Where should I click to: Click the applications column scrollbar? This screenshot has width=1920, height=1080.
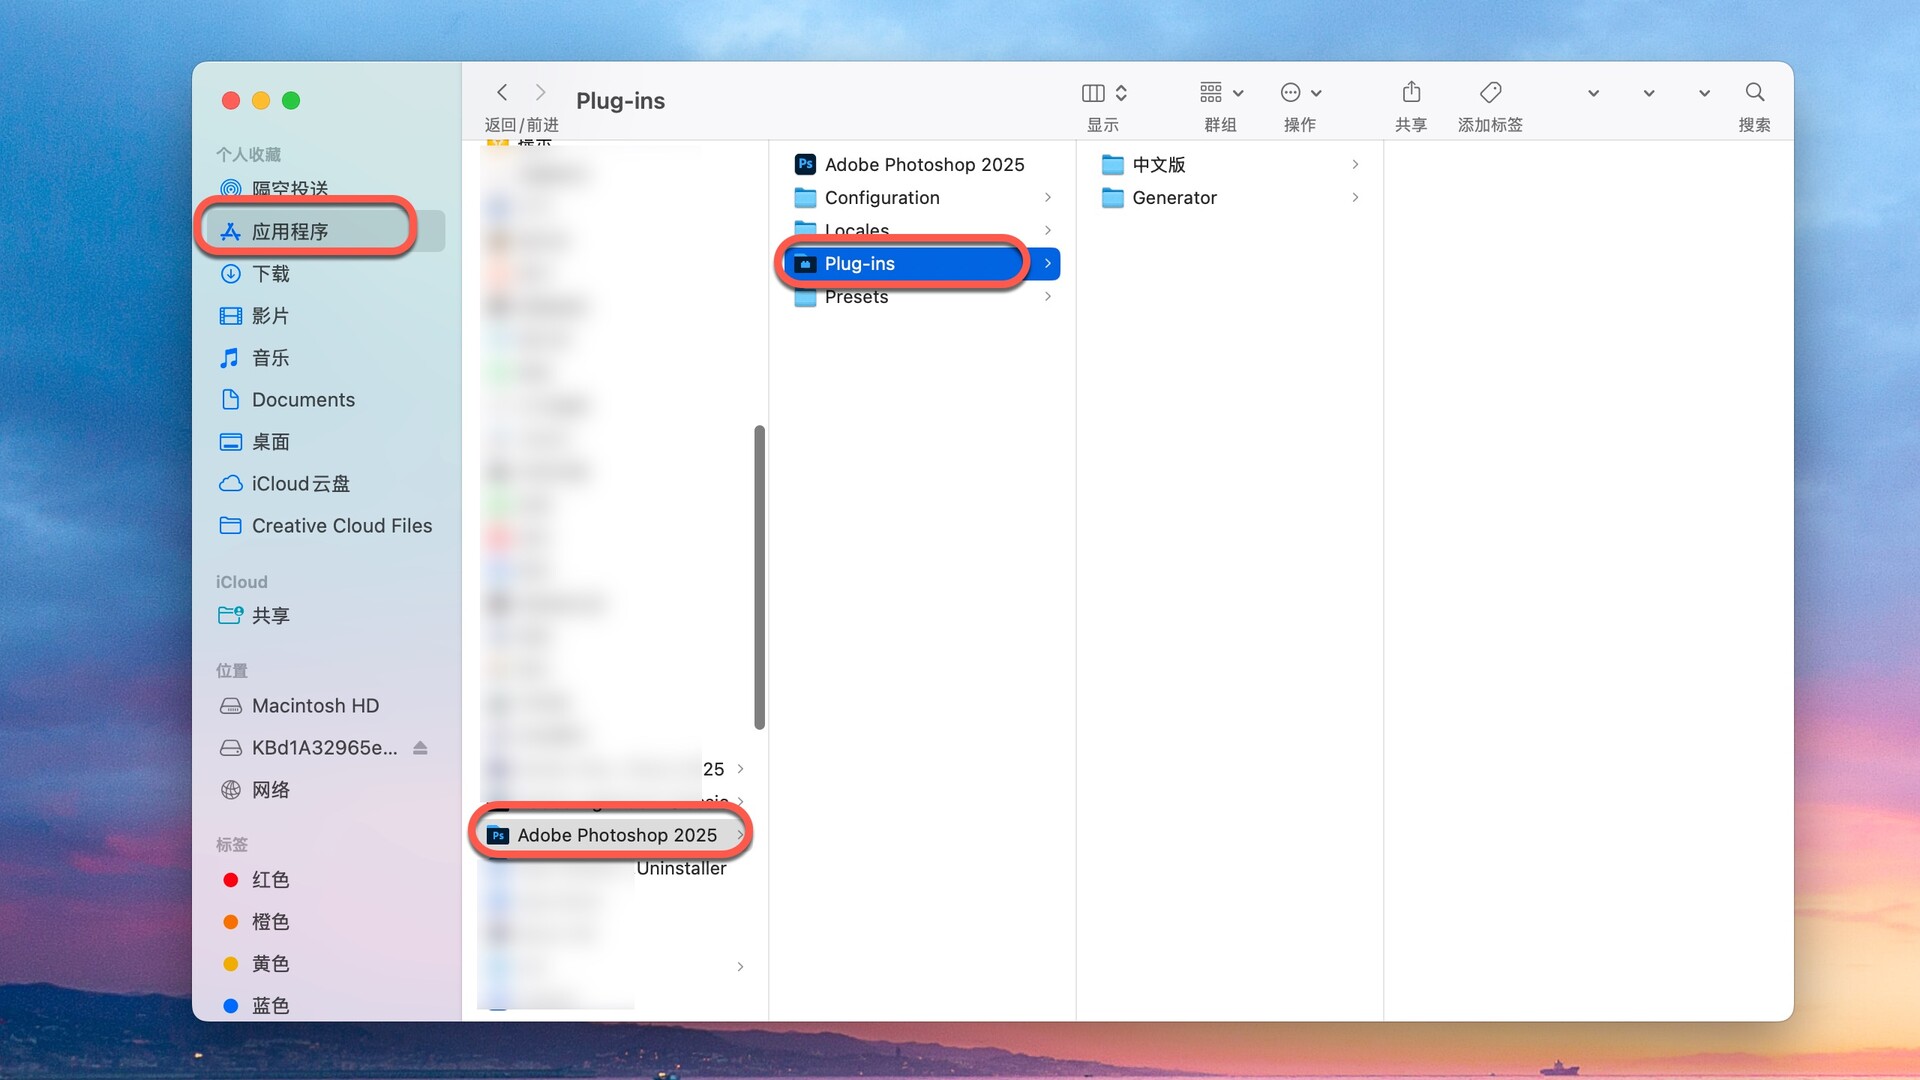(x=759, y=577)
